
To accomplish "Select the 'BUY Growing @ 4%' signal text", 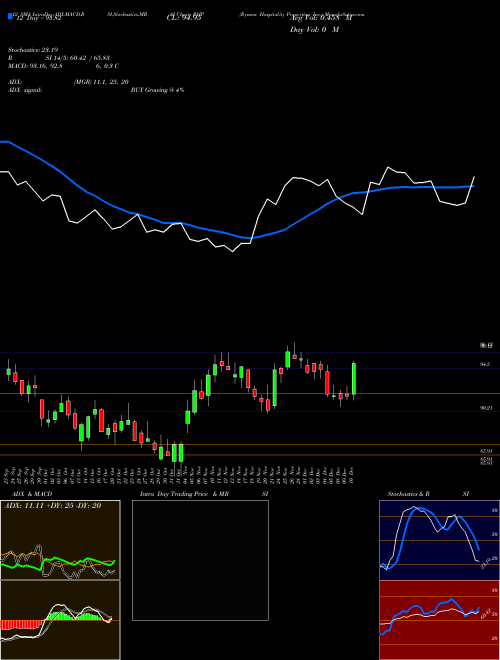I will [x=157, y=90].
